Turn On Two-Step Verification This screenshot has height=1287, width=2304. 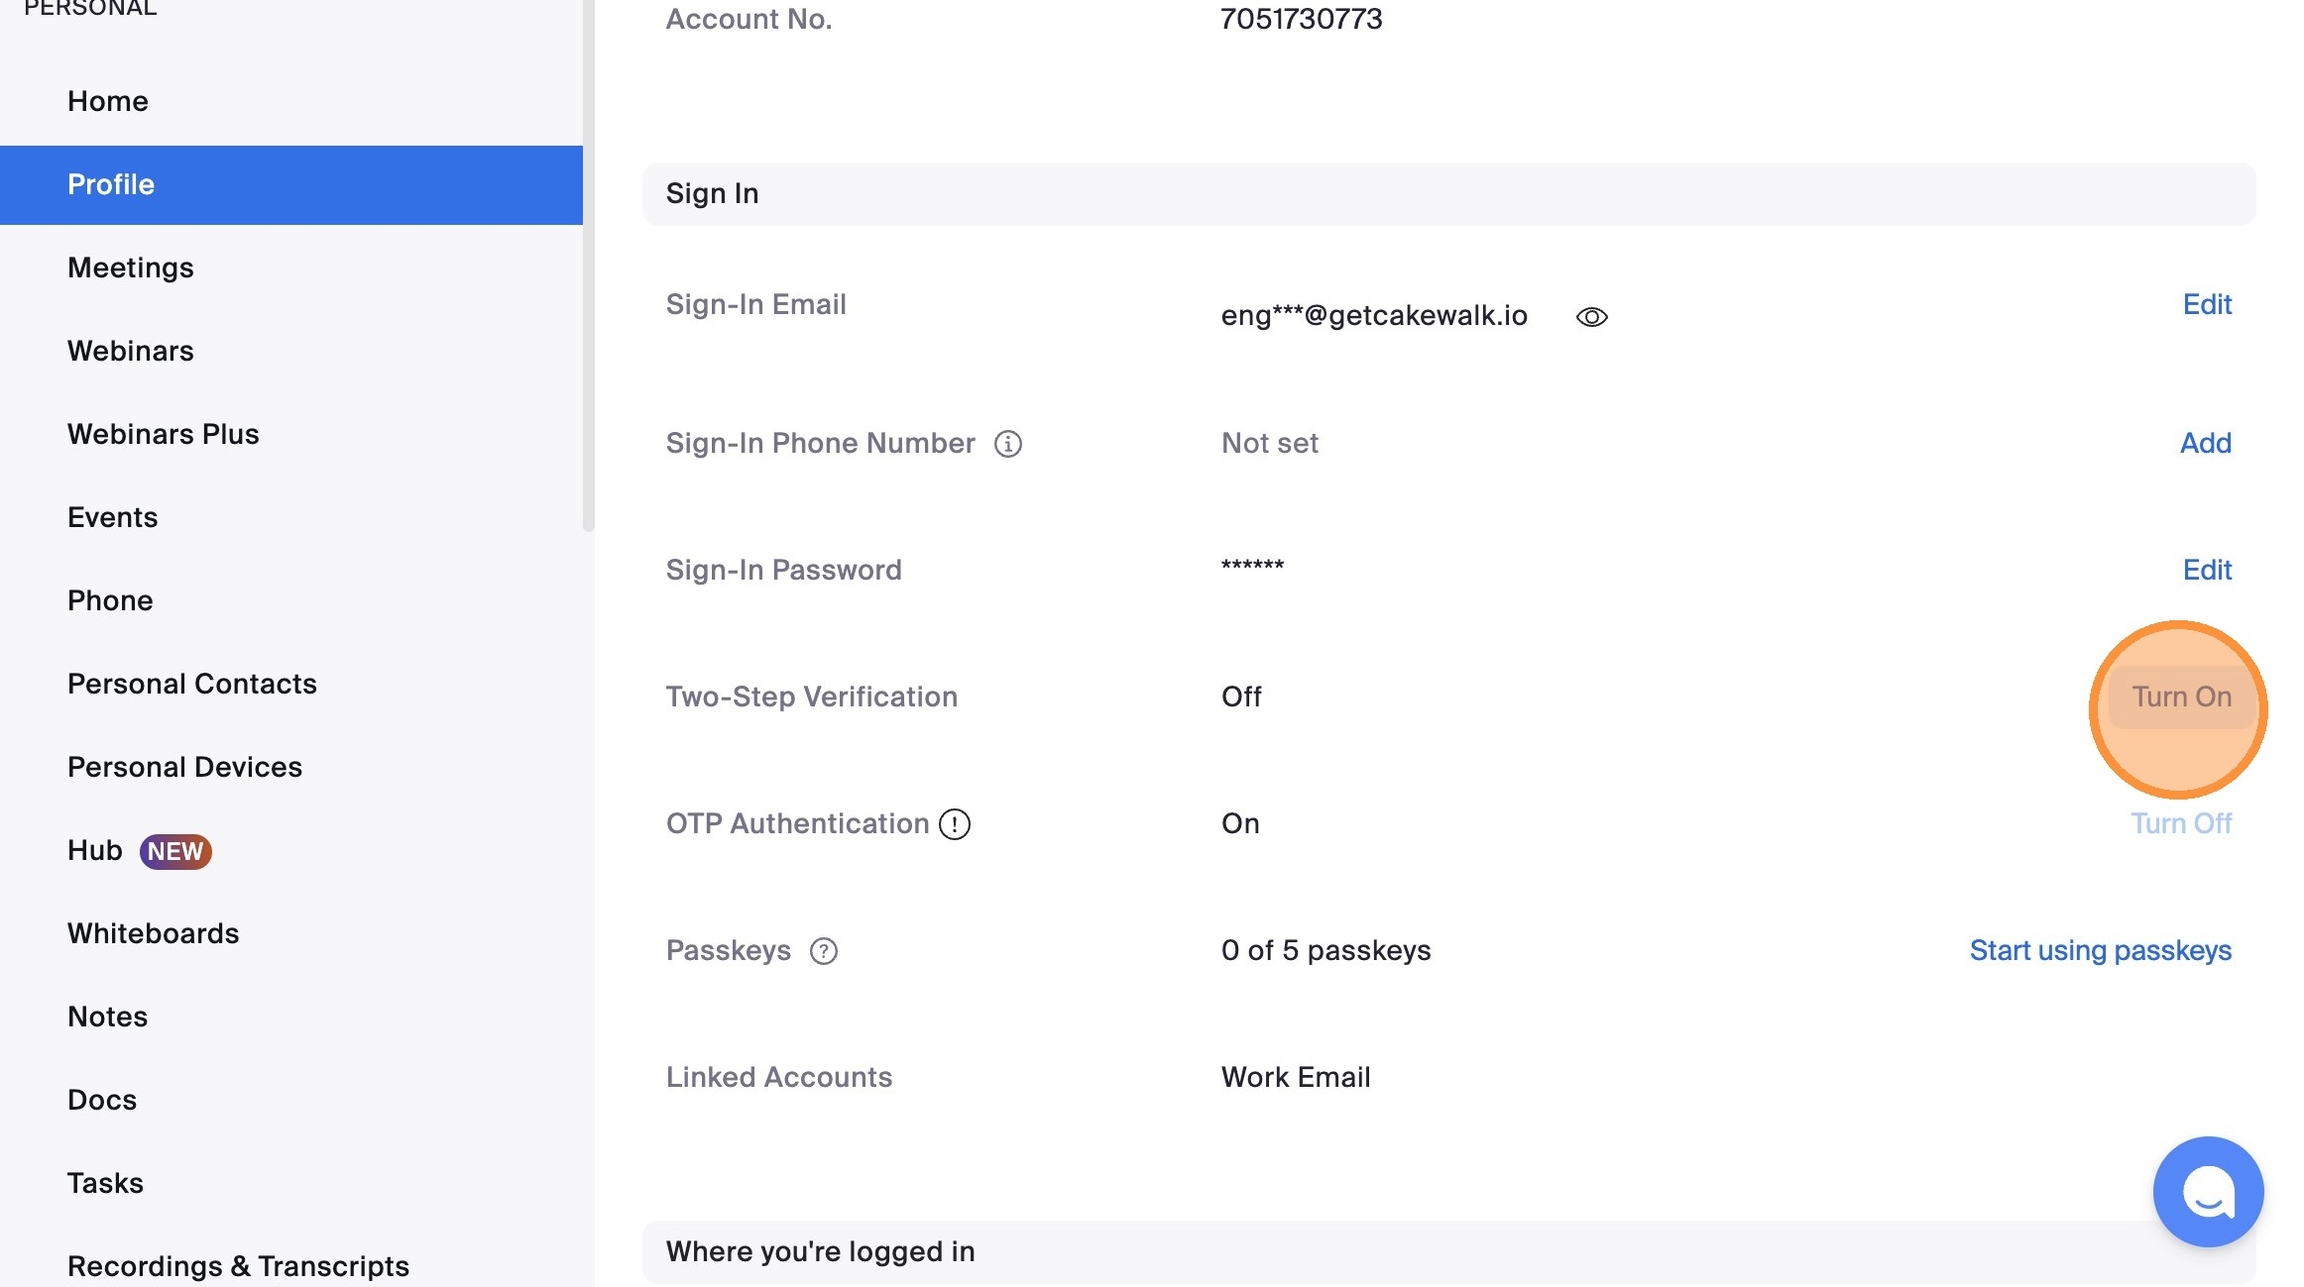coord(2181,697)
